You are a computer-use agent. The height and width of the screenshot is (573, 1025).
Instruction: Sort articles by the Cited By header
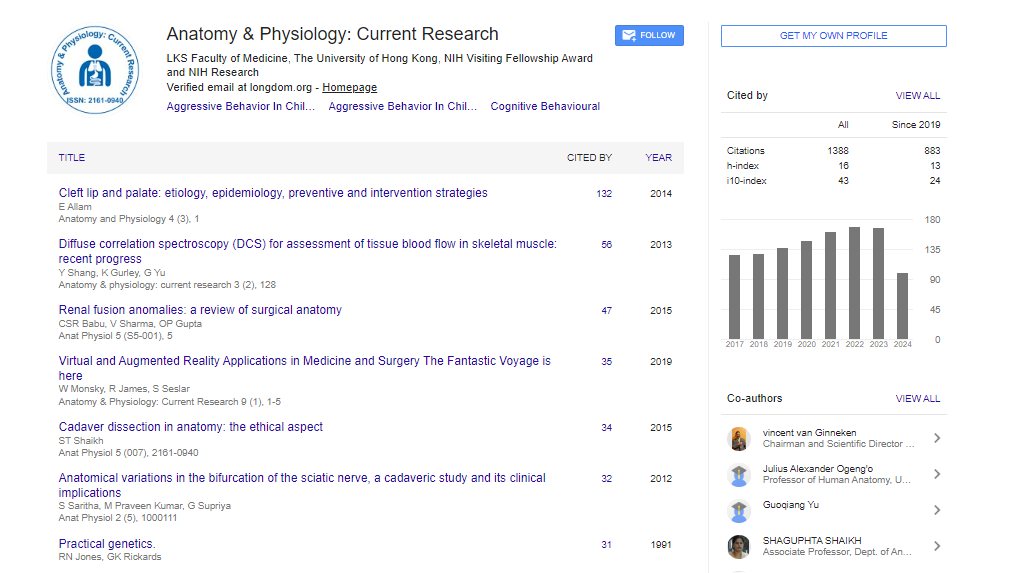coord(589,157)
